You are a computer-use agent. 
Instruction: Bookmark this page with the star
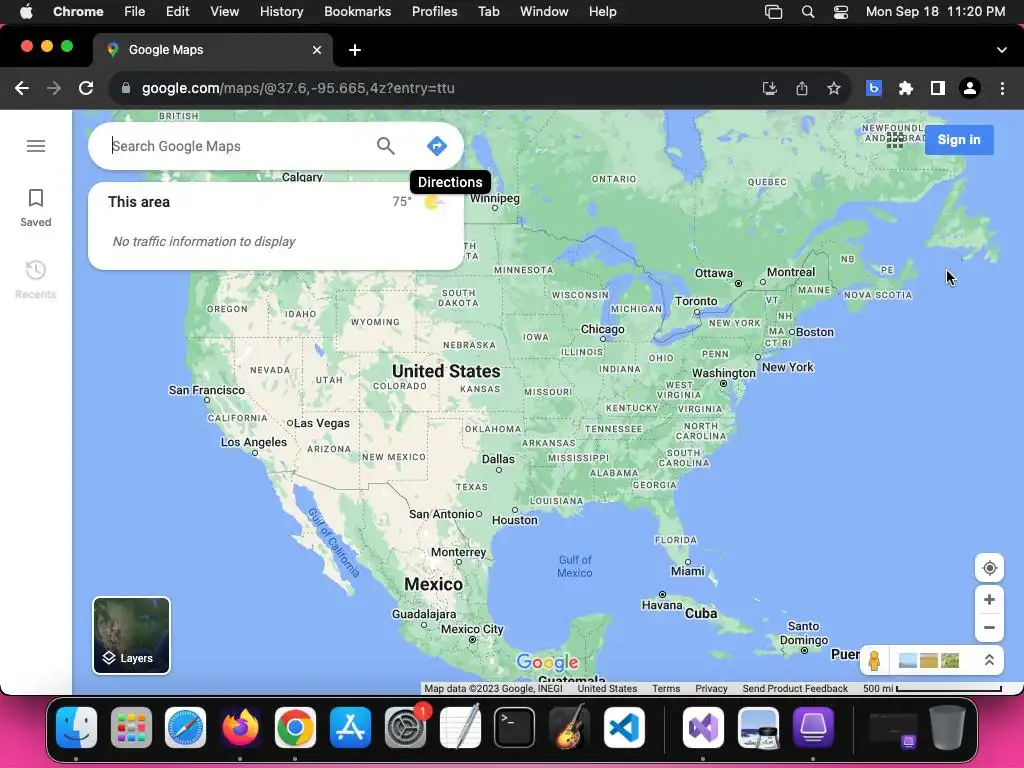pyautogui.click(x=834, y=88)
